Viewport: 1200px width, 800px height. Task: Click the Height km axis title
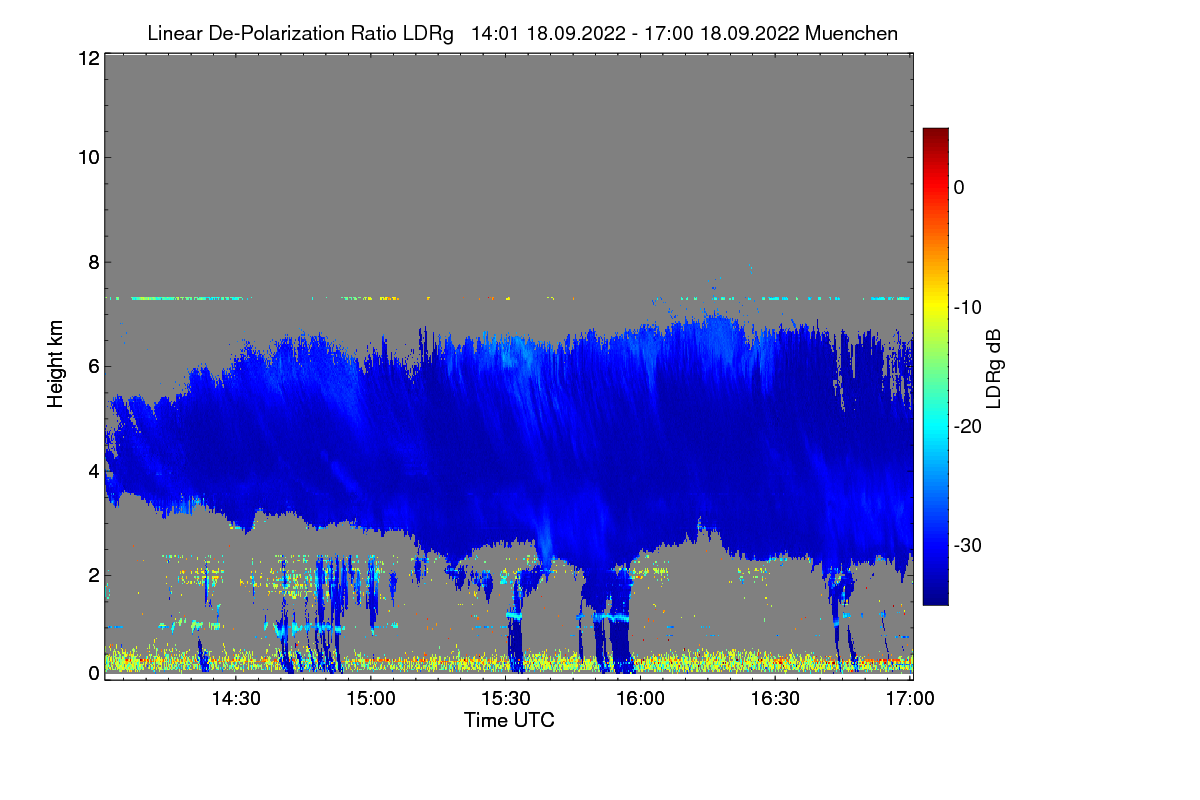pos(56,365)
